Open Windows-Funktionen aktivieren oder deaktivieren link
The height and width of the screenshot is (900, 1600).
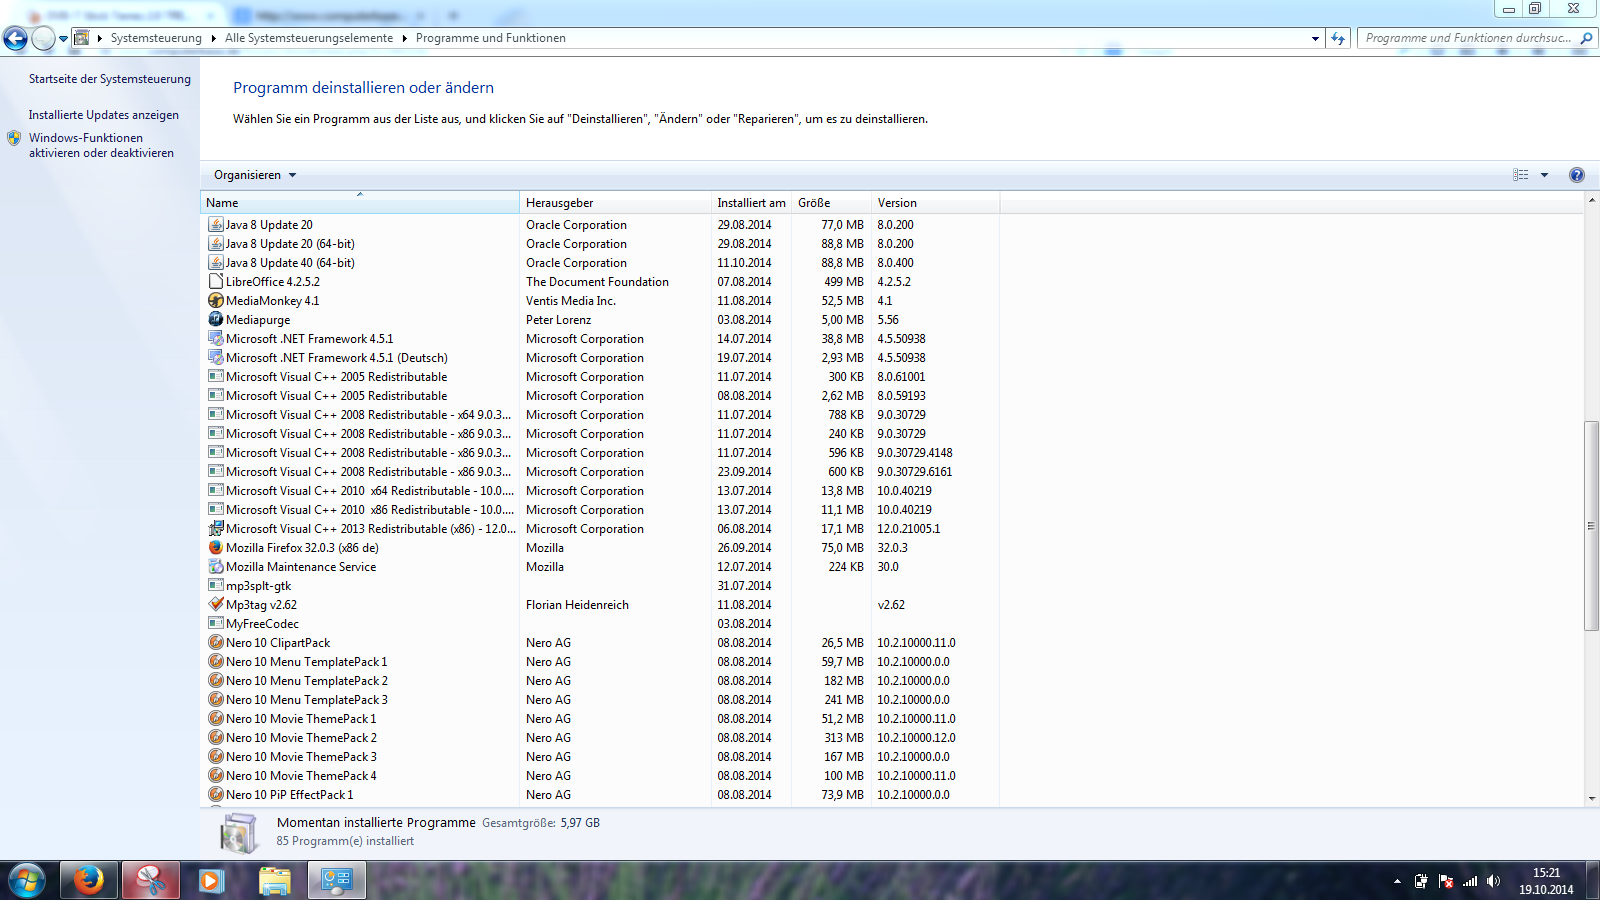(x=101, y=146)
